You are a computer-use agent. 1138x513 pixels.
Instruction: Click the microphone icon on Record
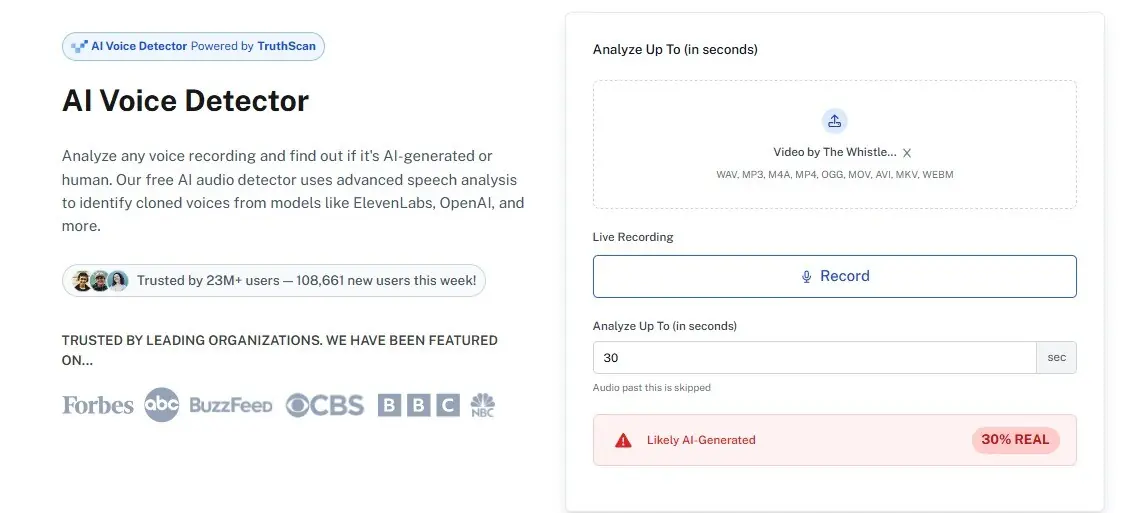click(806, 277)
